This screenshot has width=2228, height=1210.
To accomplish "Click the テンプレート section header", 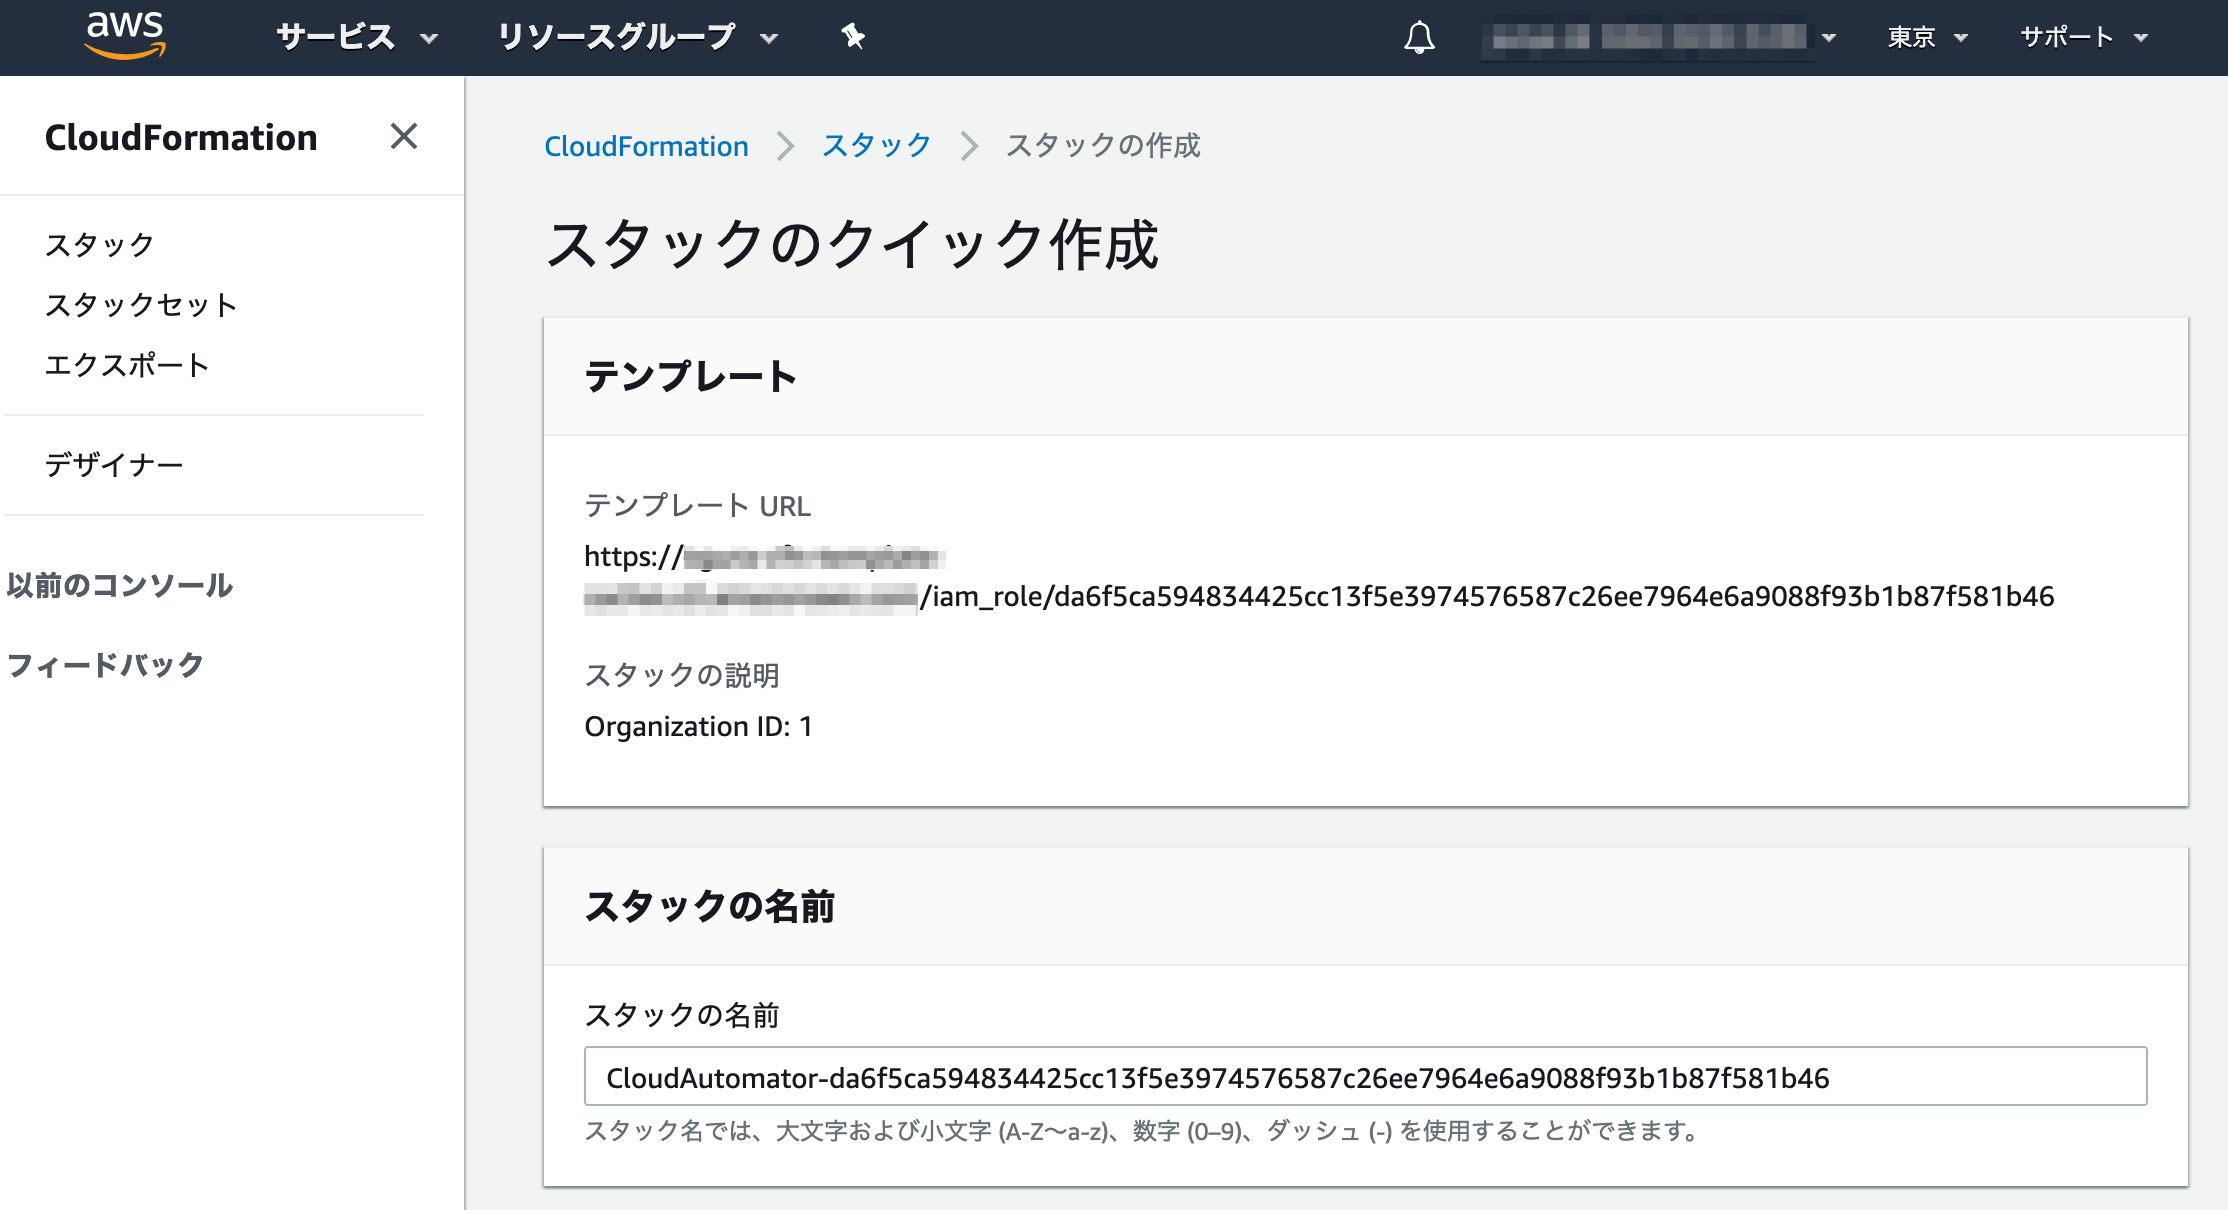I will (690, 377).
